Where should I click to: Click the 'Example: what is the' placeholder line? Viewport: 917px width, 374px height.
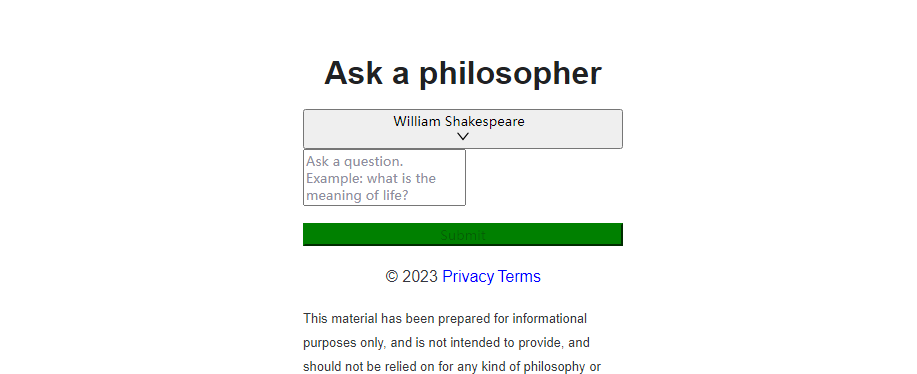[371, 178]
